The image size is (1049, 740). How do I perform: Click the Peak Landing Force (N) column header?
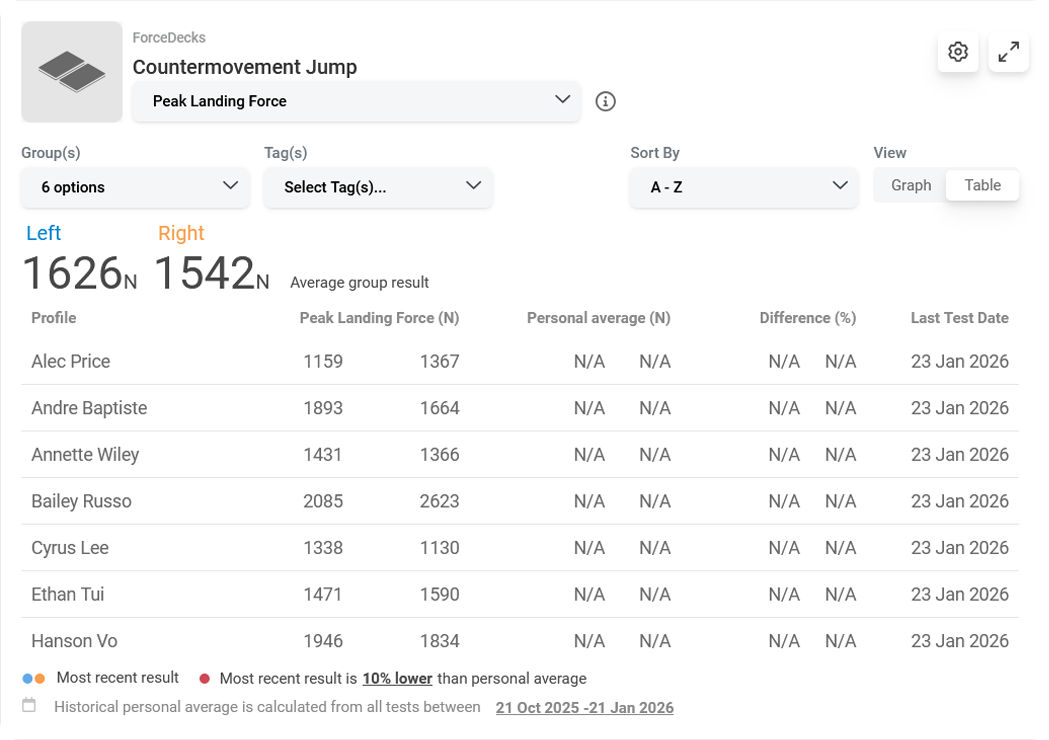click(x=379, y=318)
